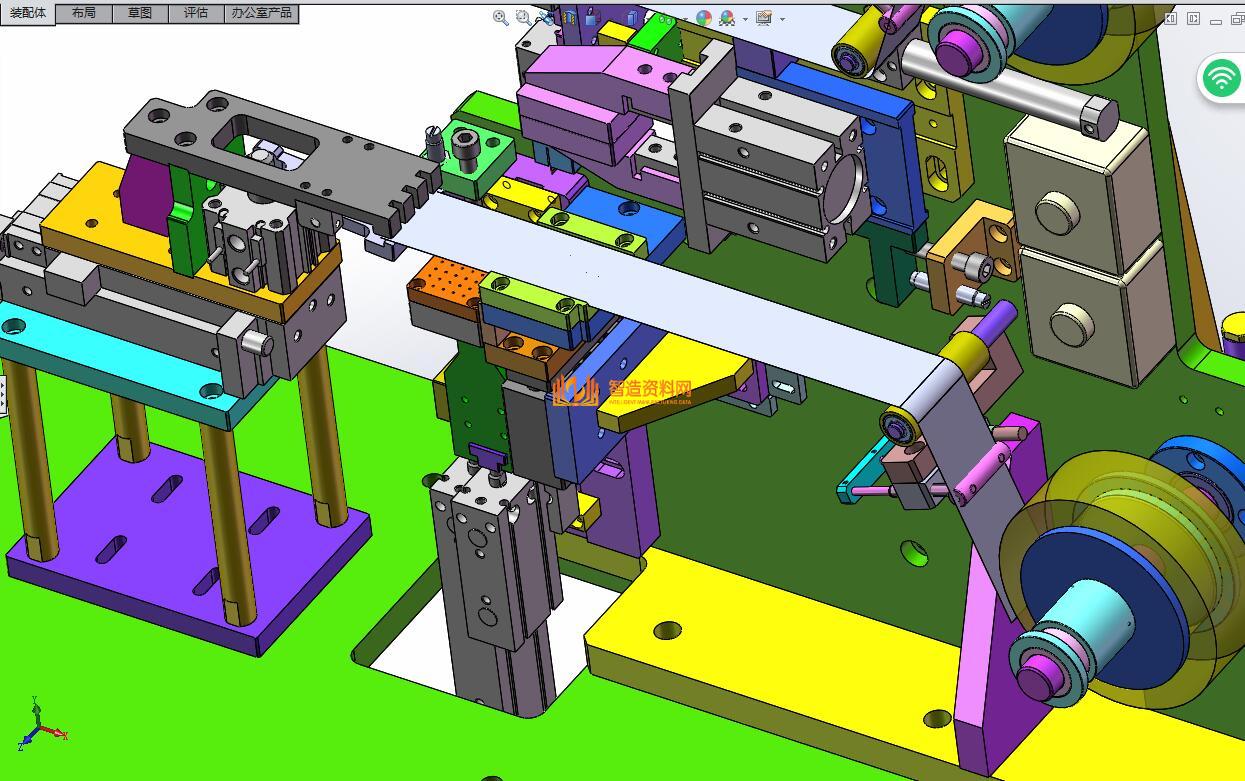Go to the 评估 tab
1245x781 pixels.
(x=196, y=13)
